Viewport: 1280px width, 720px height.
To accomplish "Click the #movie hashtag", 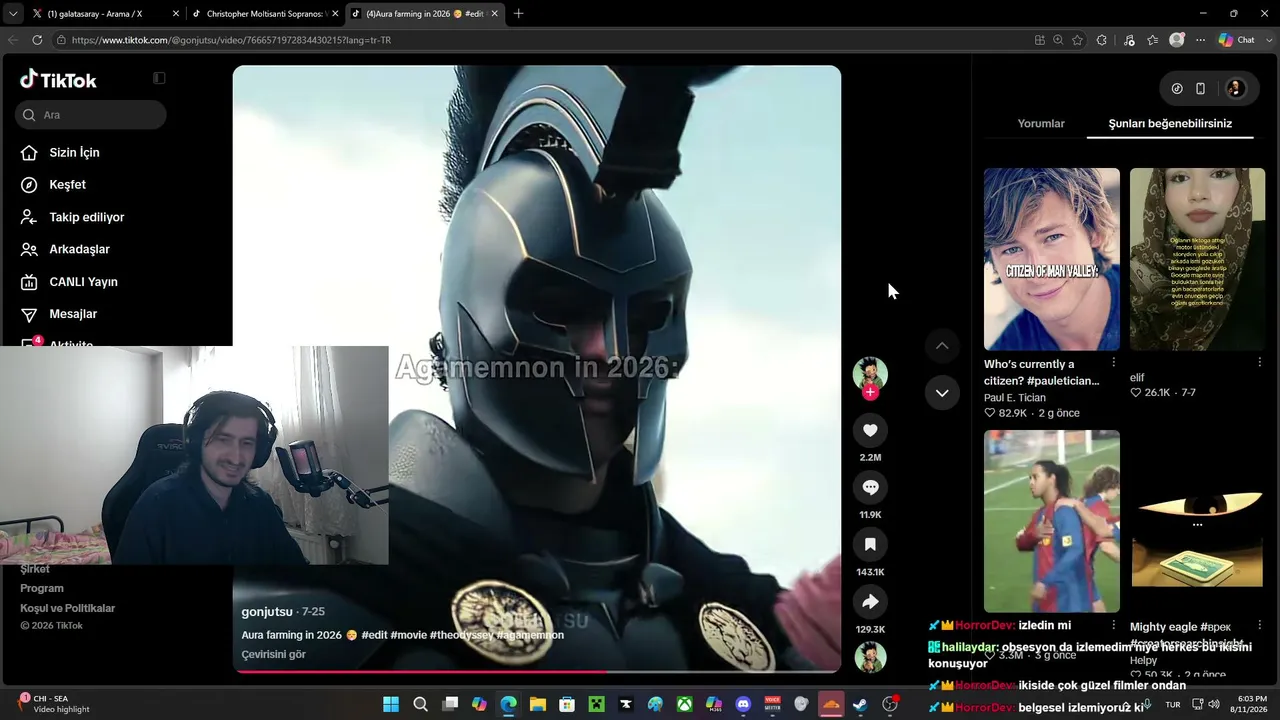I will coord(408,635).
